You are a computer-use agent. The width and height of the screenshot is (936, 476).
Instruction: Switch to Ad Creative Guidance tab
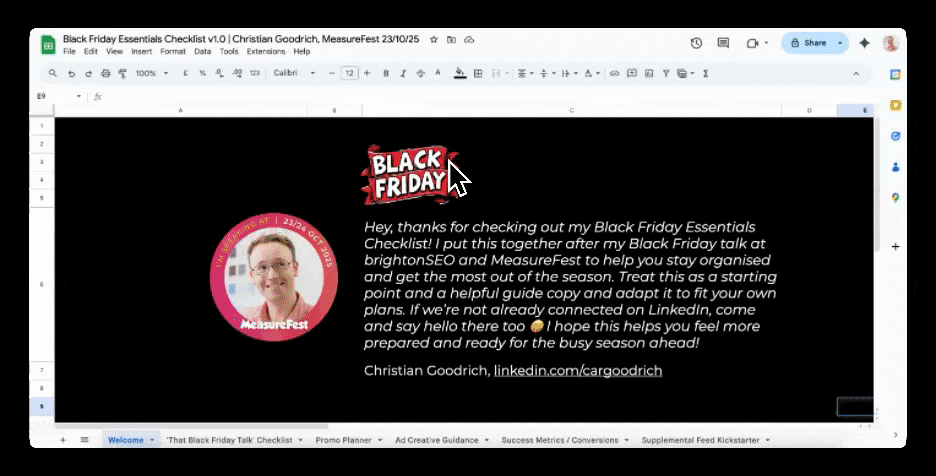(436, 440)
